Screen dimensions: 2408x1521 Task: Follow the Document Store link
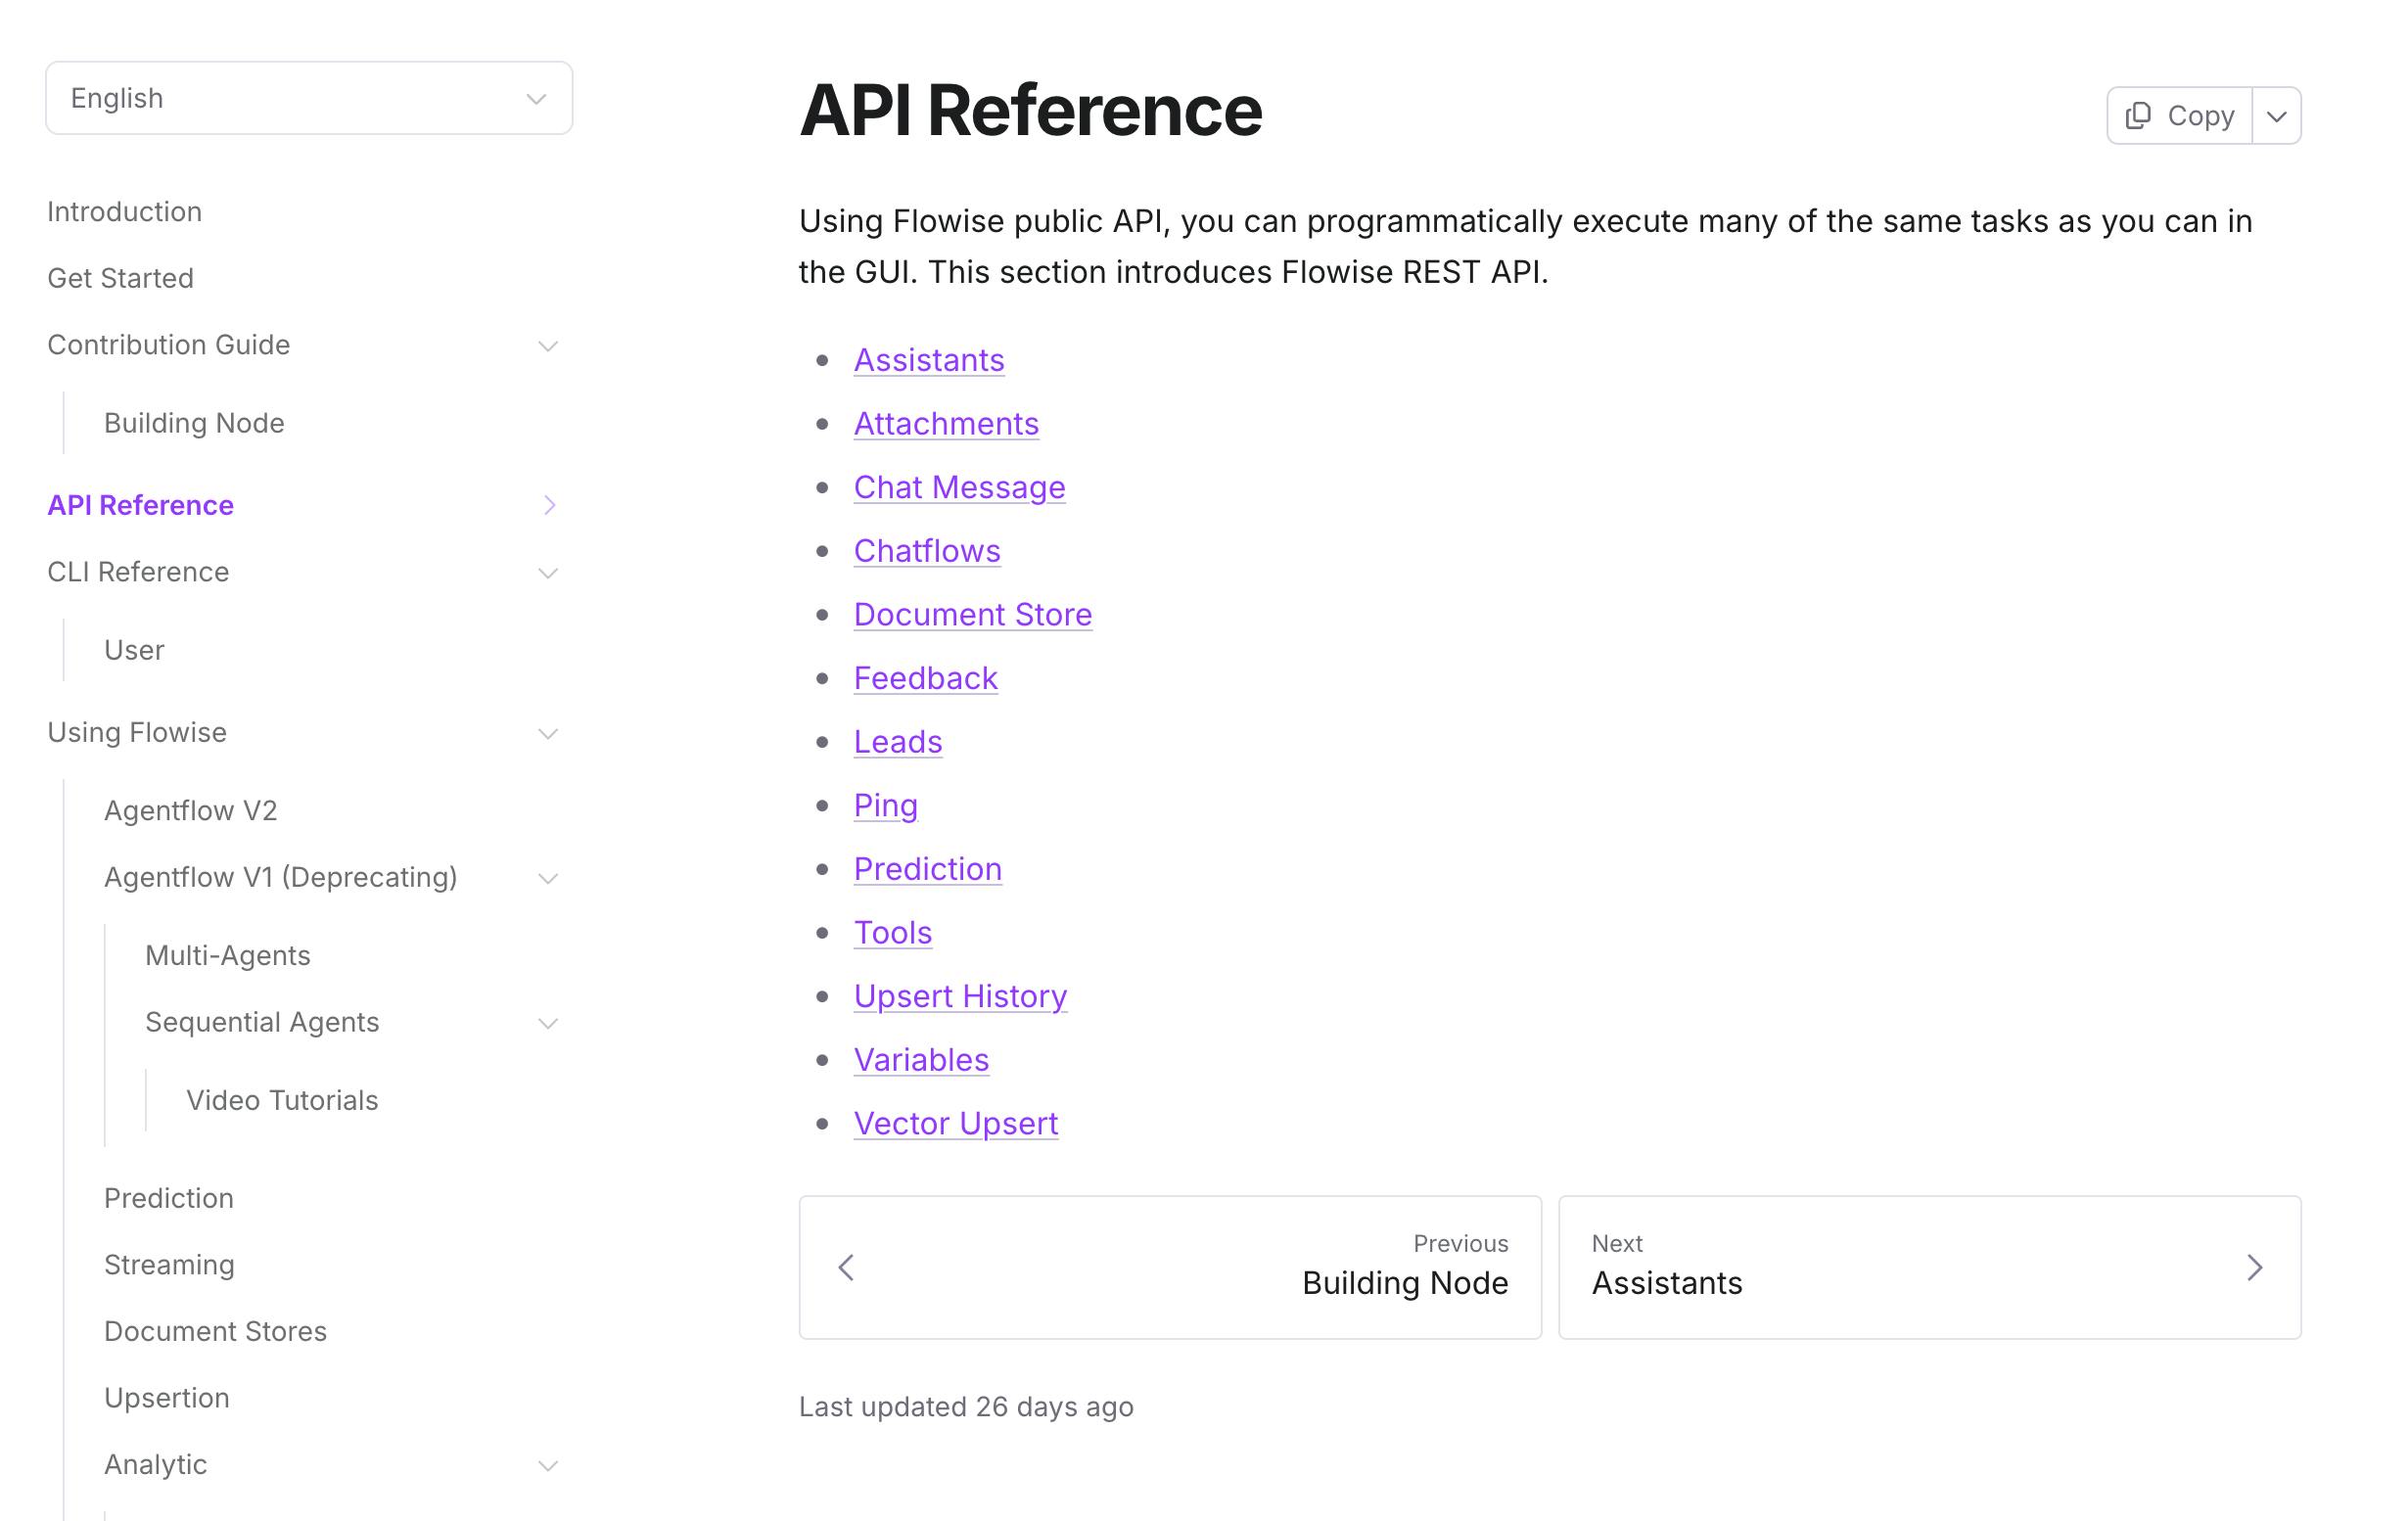(x=972, y=614)
